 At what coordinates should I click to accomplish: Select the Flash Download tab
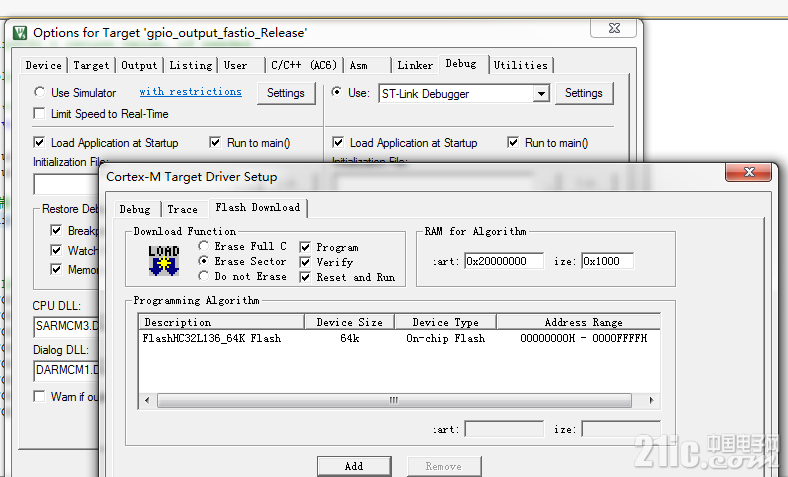click(258, 208)
